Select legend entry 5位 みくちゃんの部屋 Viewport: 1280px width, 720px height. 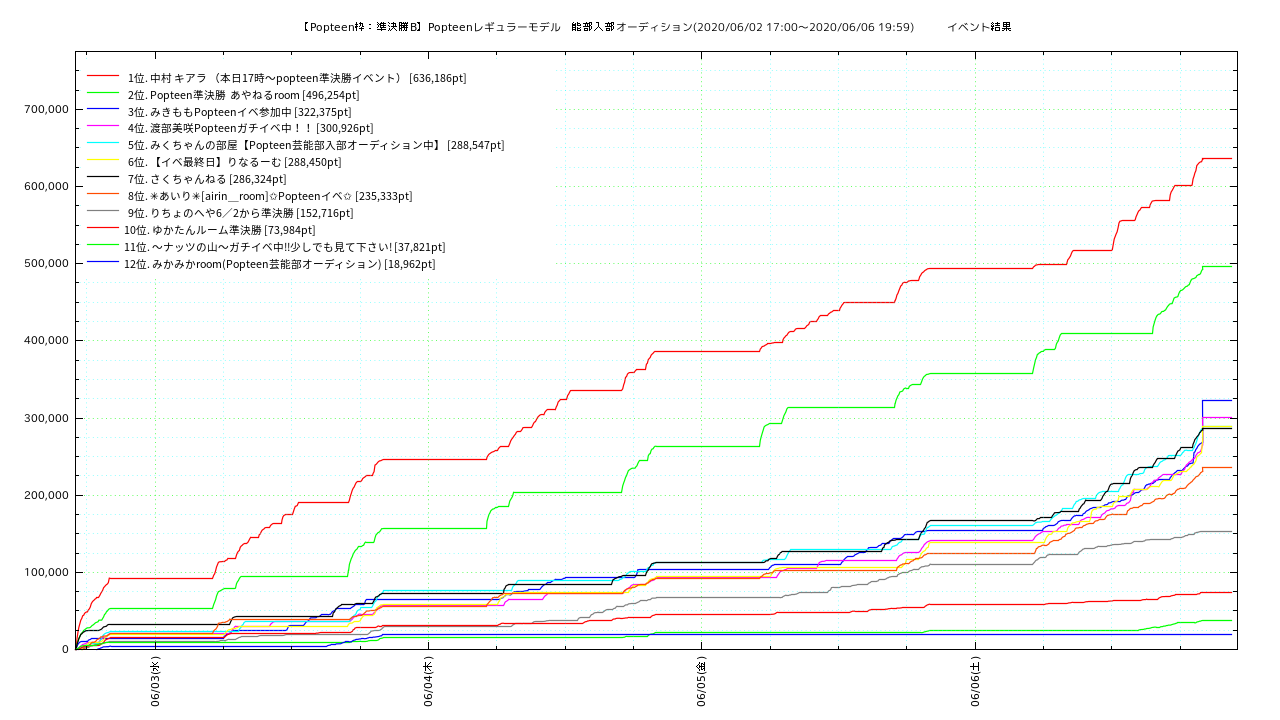(315, 145)
